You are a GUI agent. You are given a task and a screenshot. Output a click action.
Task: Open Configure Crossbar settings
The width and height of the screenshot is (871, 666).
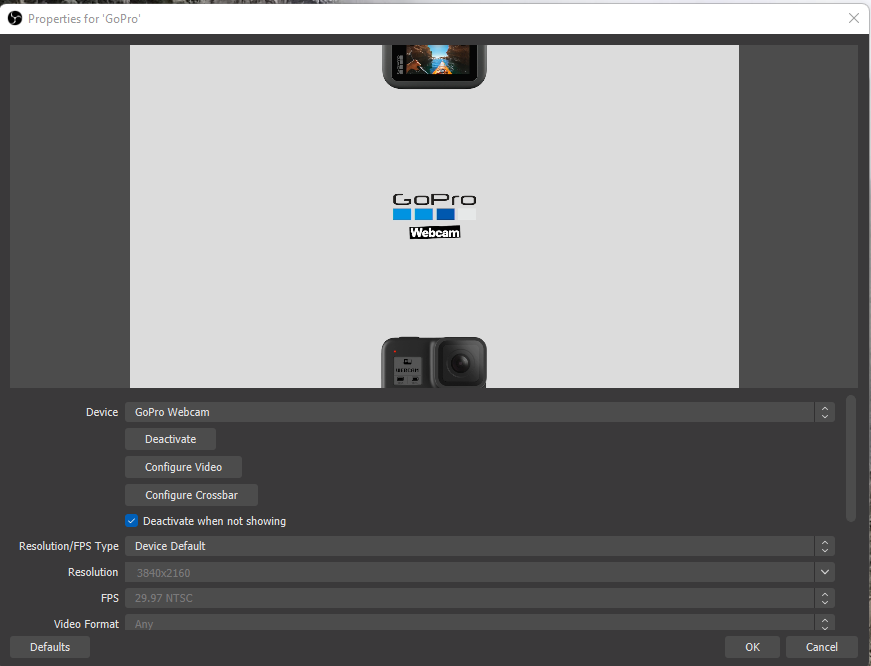point(191,495)
